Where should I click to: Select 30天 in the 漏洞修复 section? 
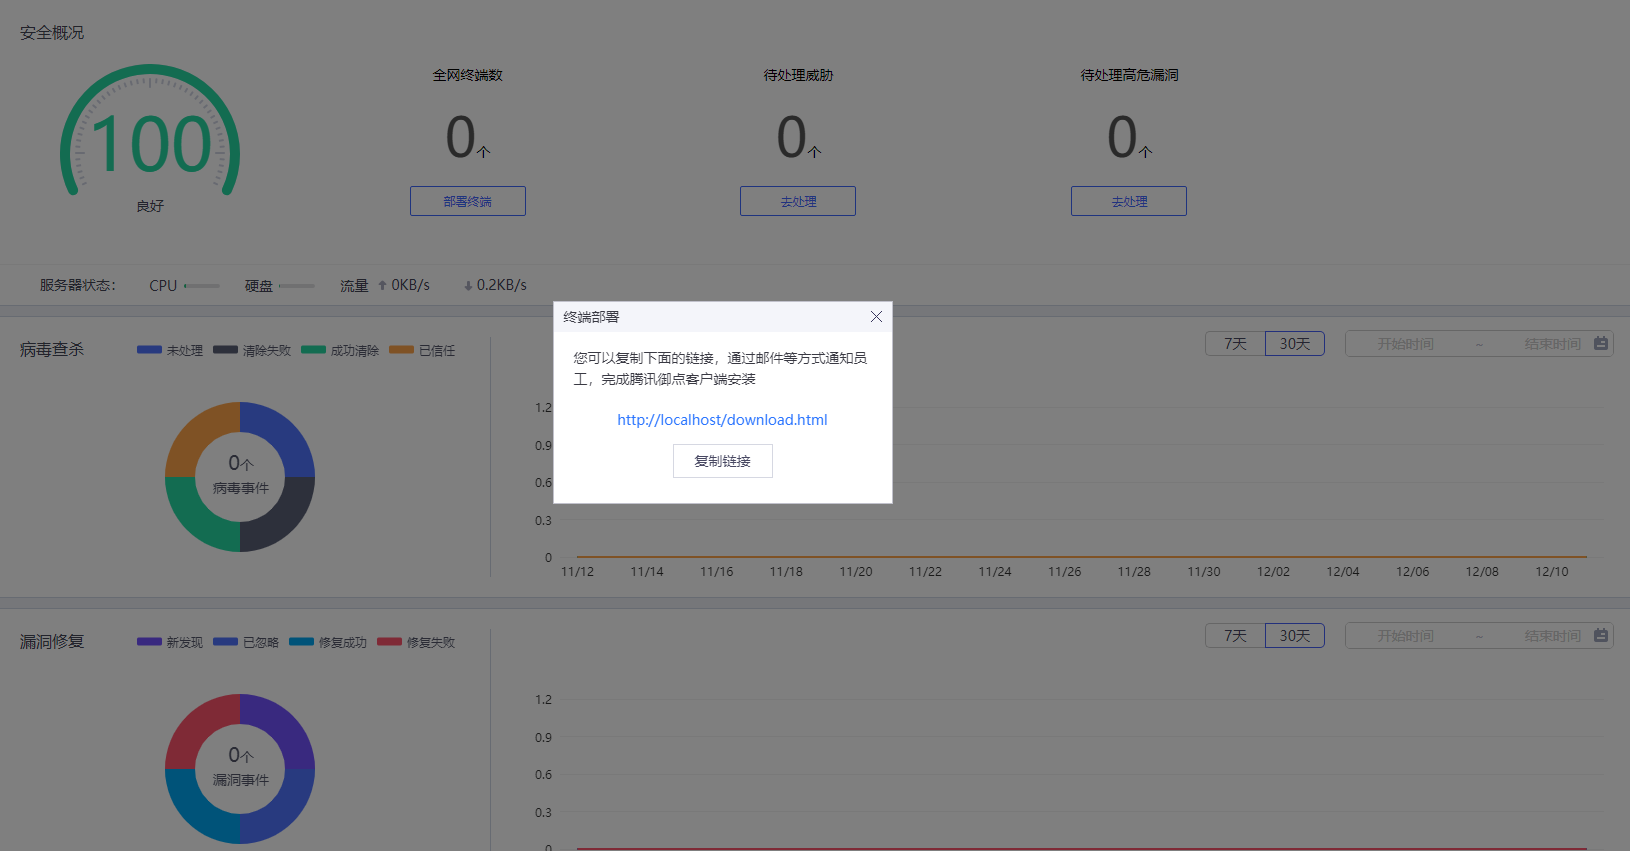pyautogui.click(x=1295, y=636)
